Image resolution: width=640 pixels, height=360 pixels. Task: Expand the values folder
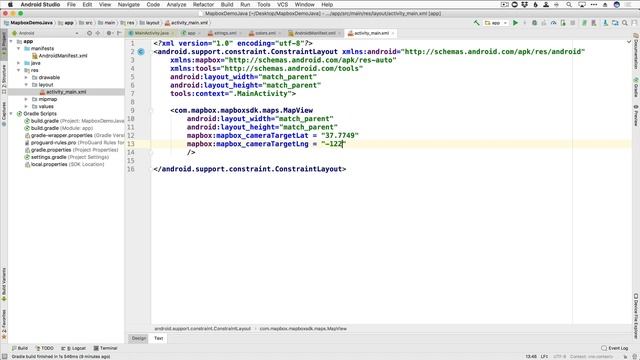click(x=26, y=107)
